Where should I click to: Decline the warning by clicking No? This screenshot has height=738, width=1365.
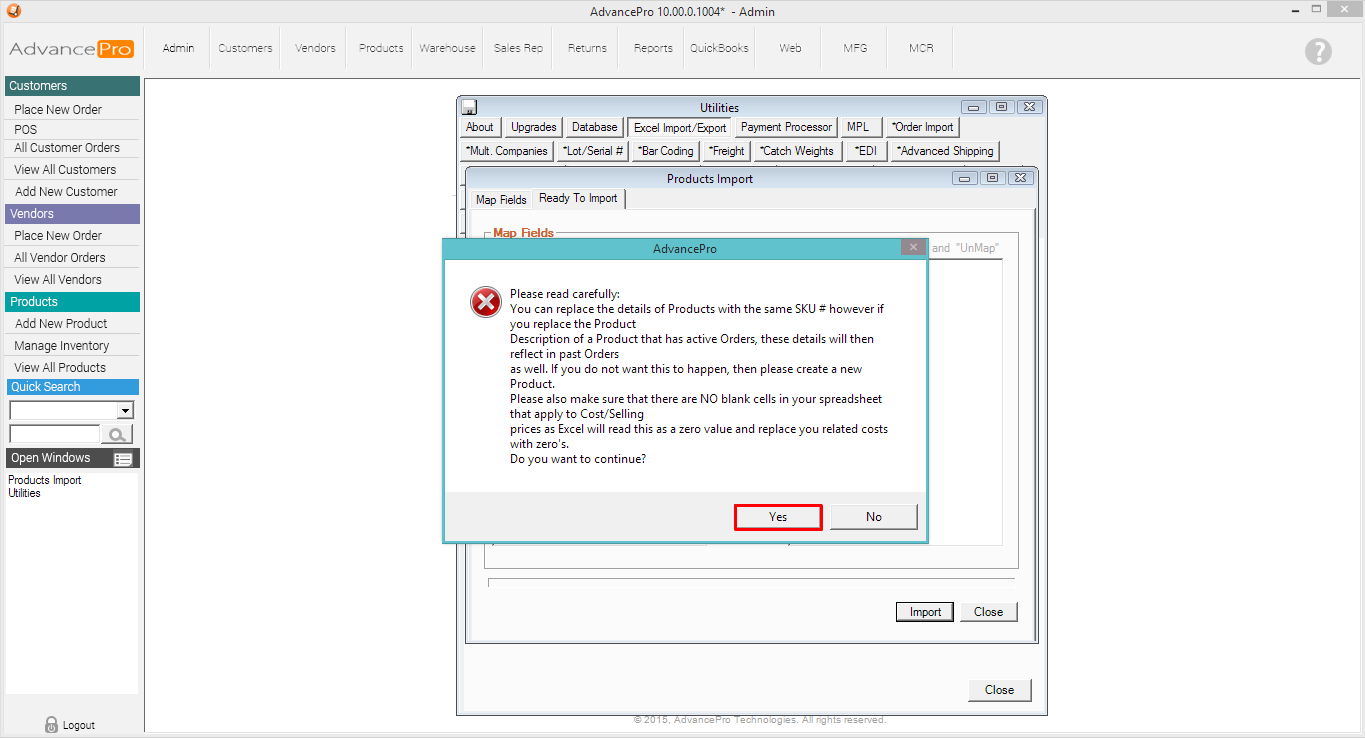coord(873,517)
